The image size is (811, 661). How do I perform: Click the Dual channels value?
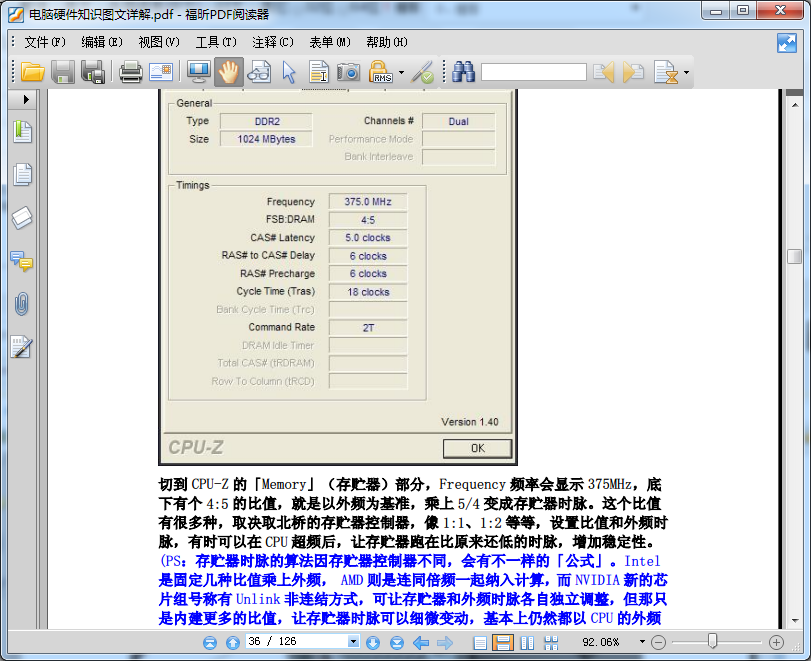point(458,122)
